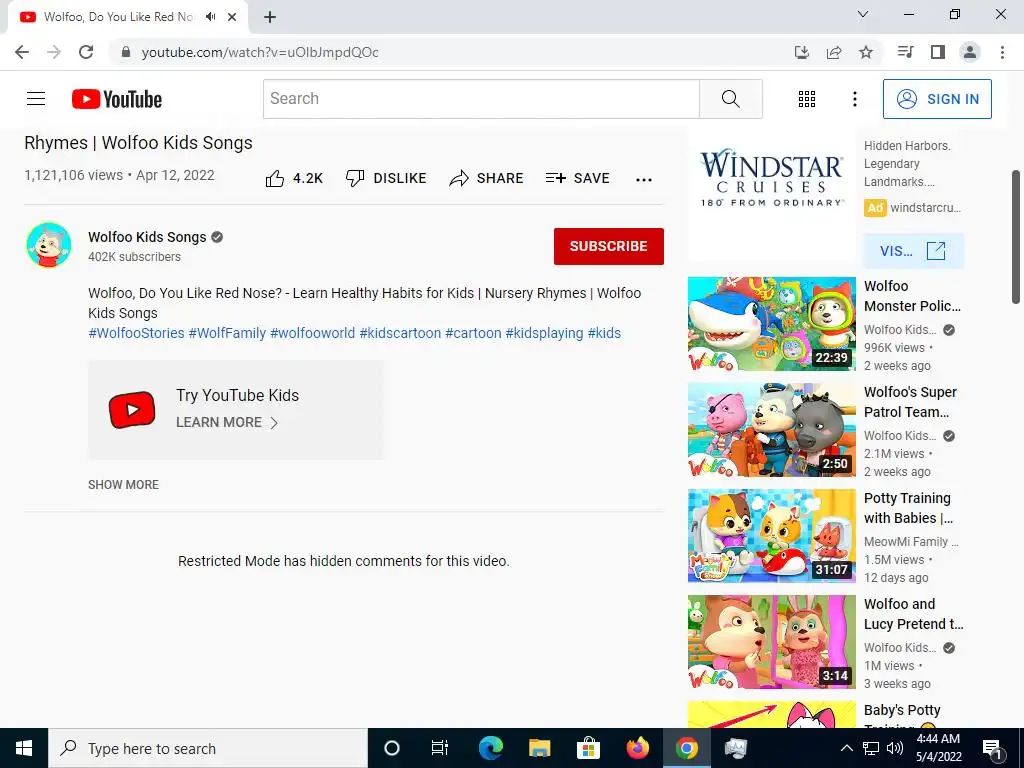Open Wolfoo's Super Patrol Team thumbnail

point(771,430)
